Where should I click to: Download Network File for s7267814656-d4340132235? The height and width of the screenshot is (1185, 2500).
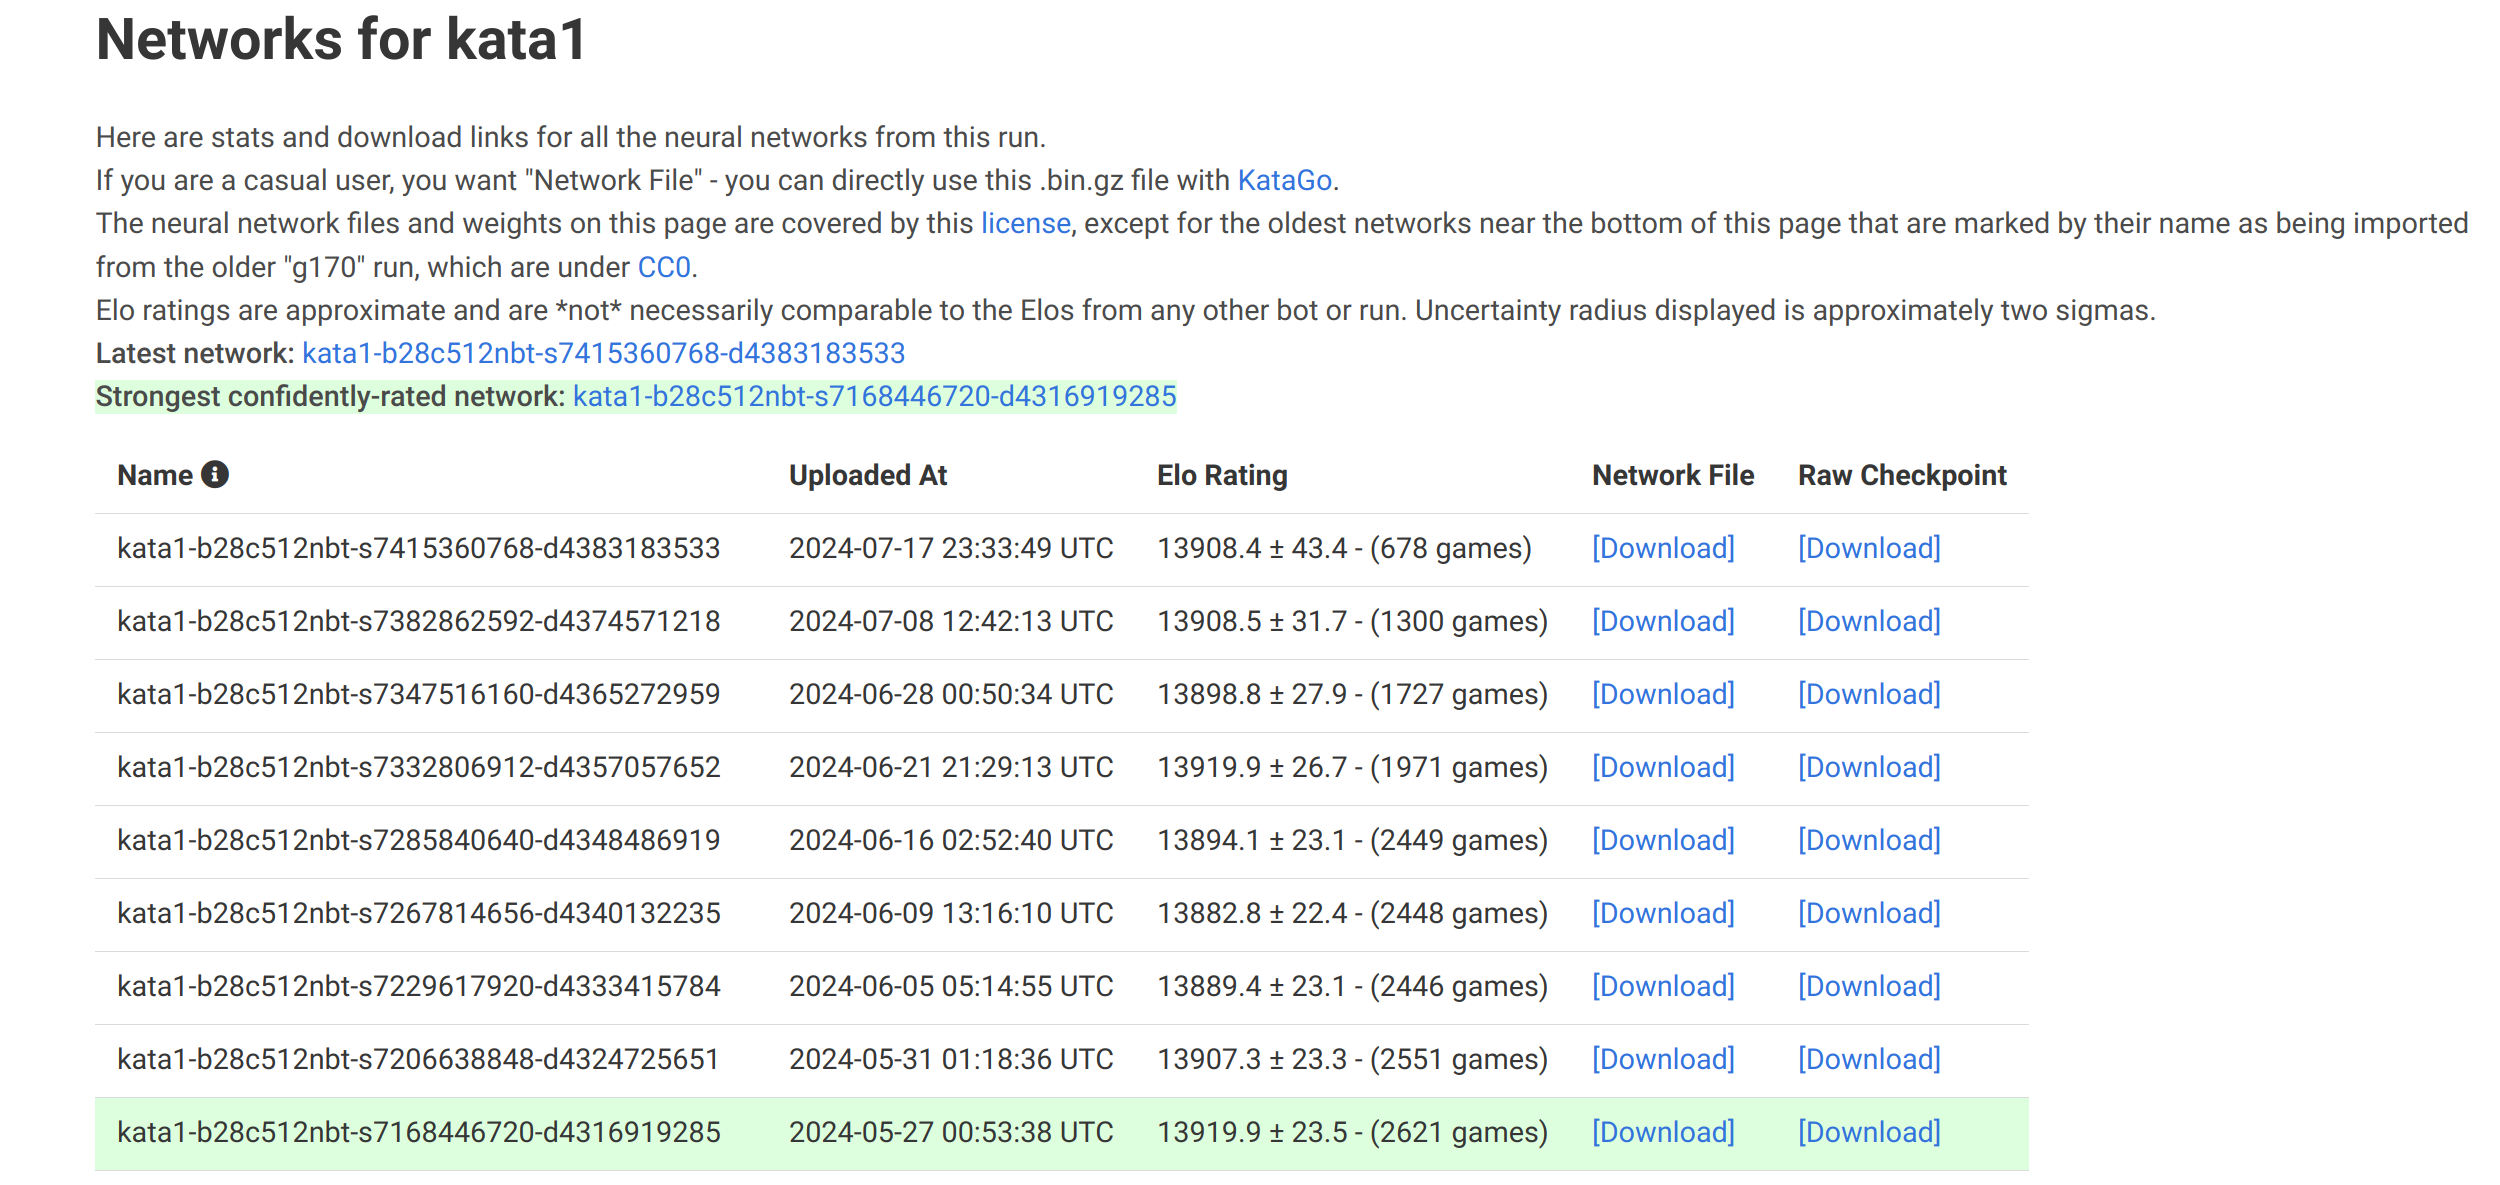[x=1663, y=913]
